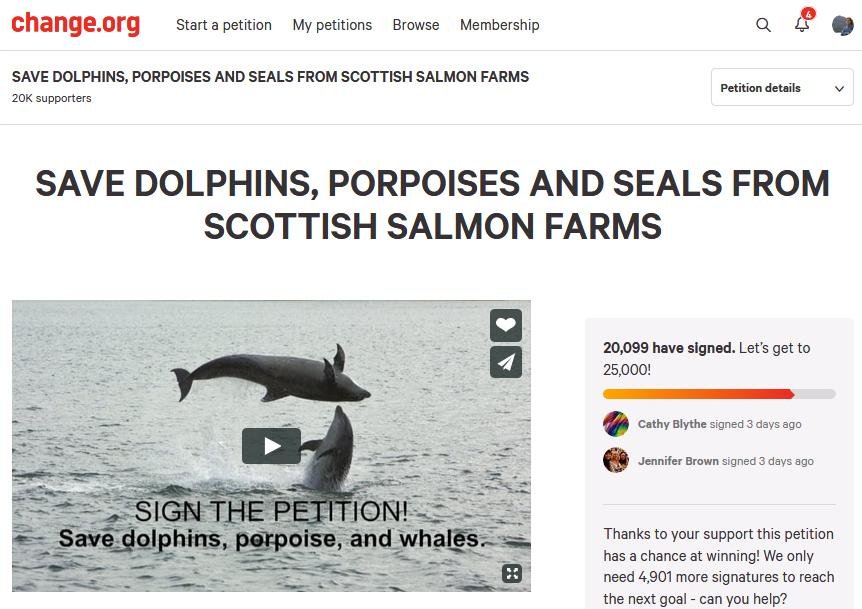Open the user profile avatar menu
Screen dimensions: 862x609
pos(842,25)
